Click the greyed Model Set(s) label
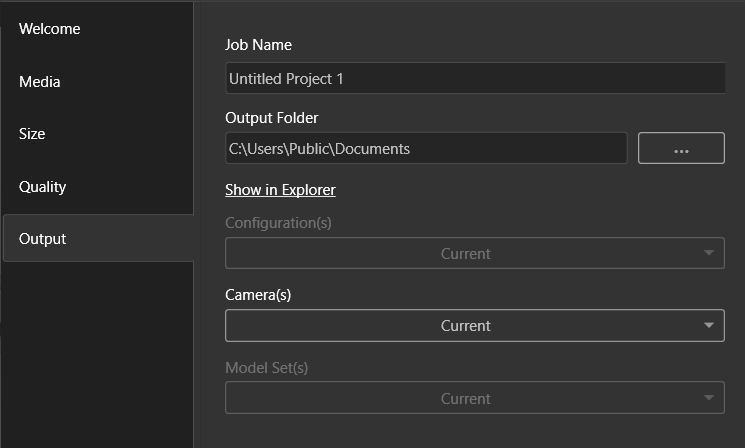Image resolution: width=745 pixels, height=448 pixels. tap(267, 368)
